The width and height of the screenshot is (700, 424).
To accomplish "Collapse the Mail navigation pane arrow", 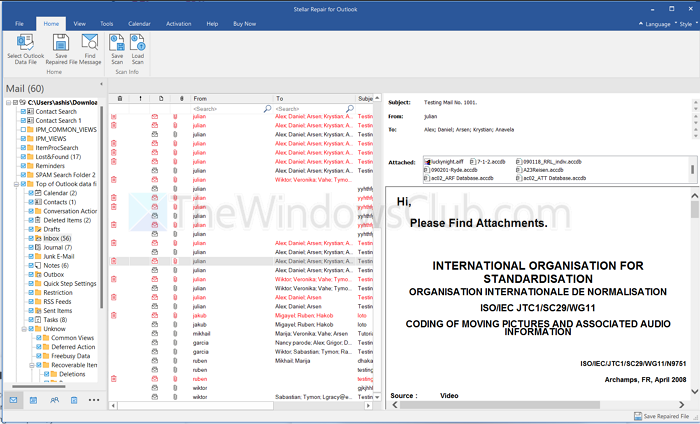I will 101,84.
